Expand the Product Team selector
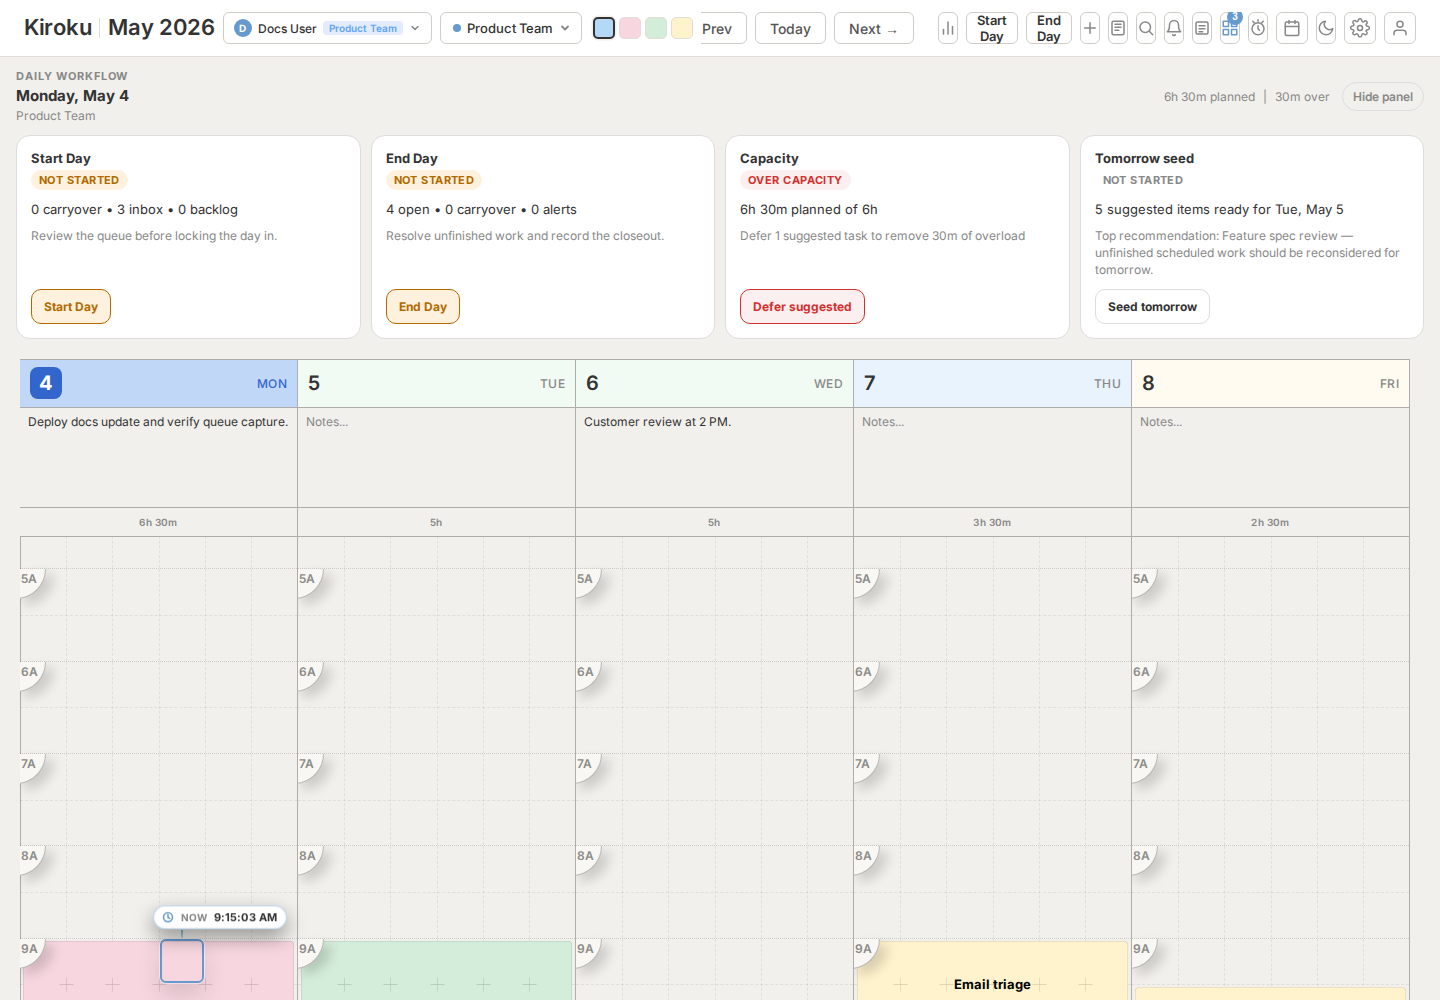Viewport: 1440px width, 1000px height. tap(511, 28)
